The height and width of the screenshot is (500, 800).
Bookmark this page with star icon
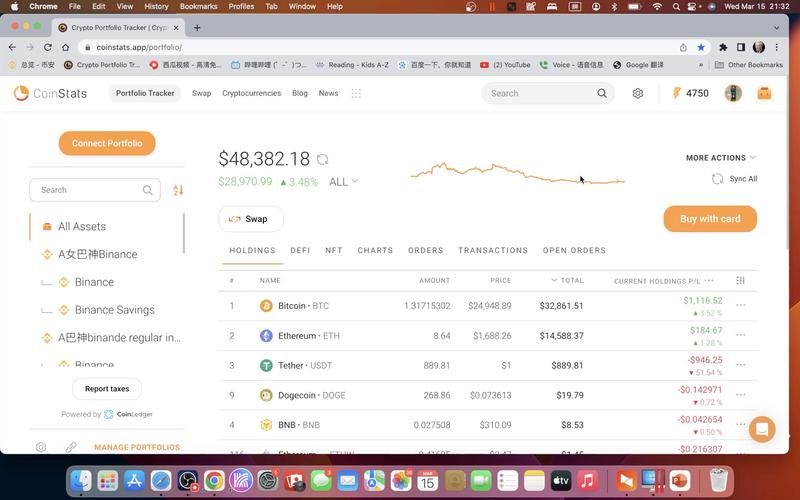[701, 47]
